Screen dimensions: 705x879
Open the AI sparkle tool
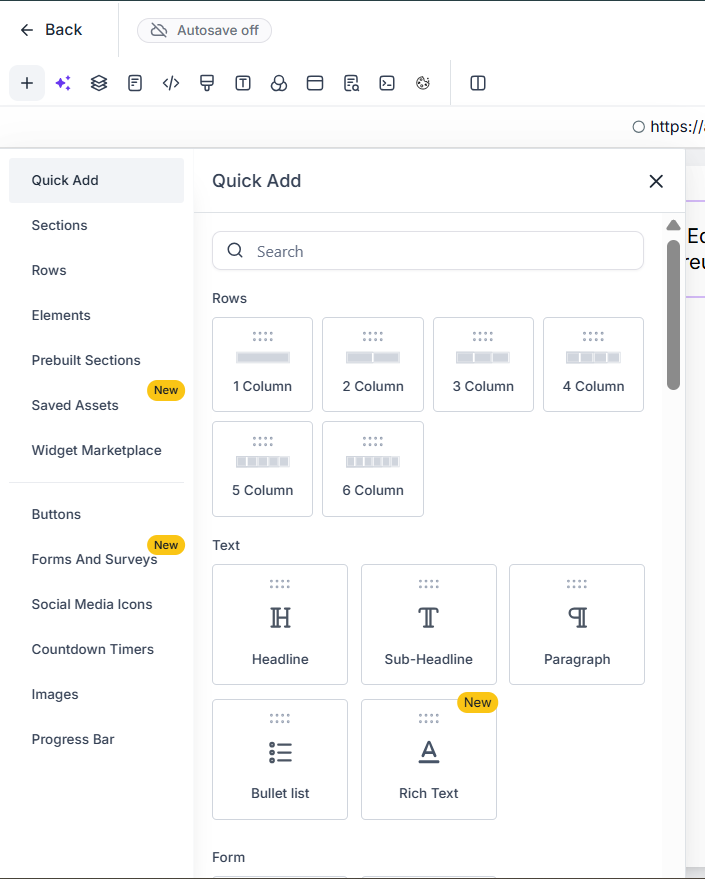tap(63, 83)
